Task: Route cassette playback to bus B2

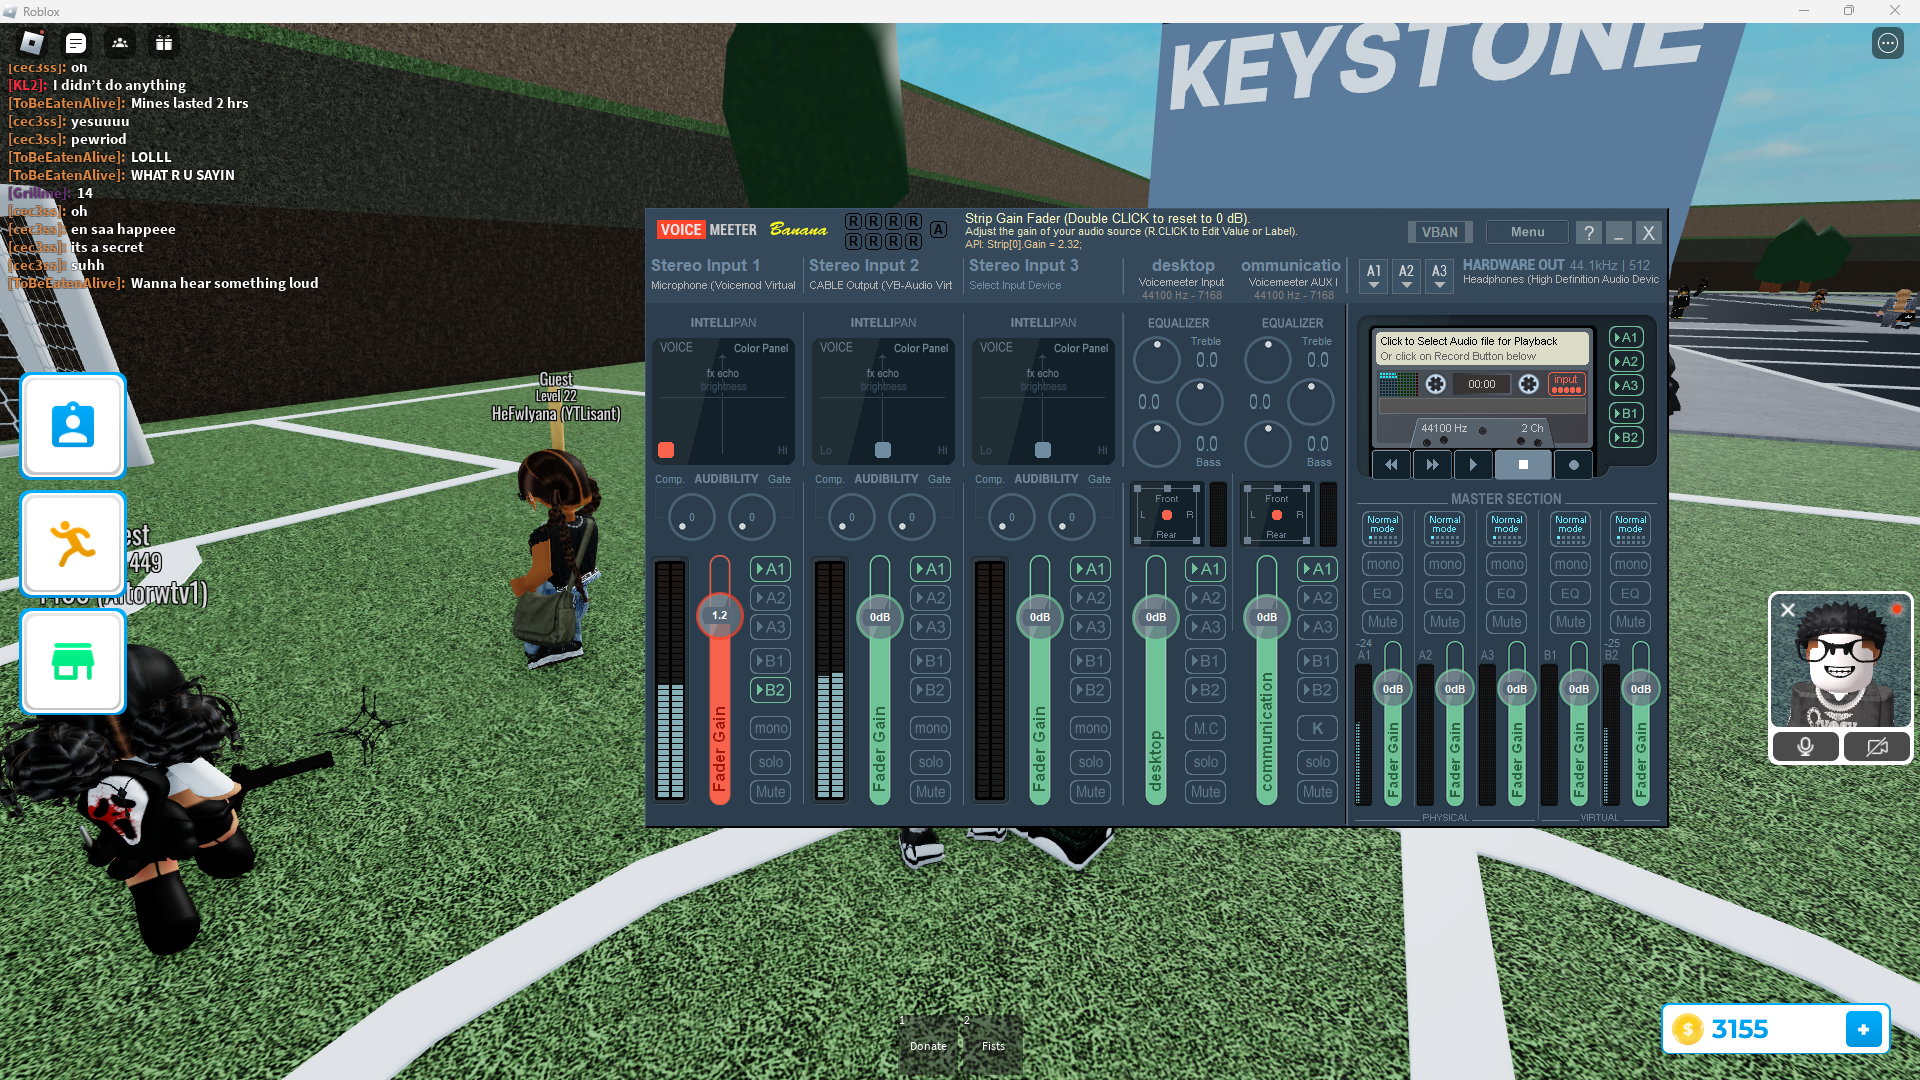Action: [1626, 438]
